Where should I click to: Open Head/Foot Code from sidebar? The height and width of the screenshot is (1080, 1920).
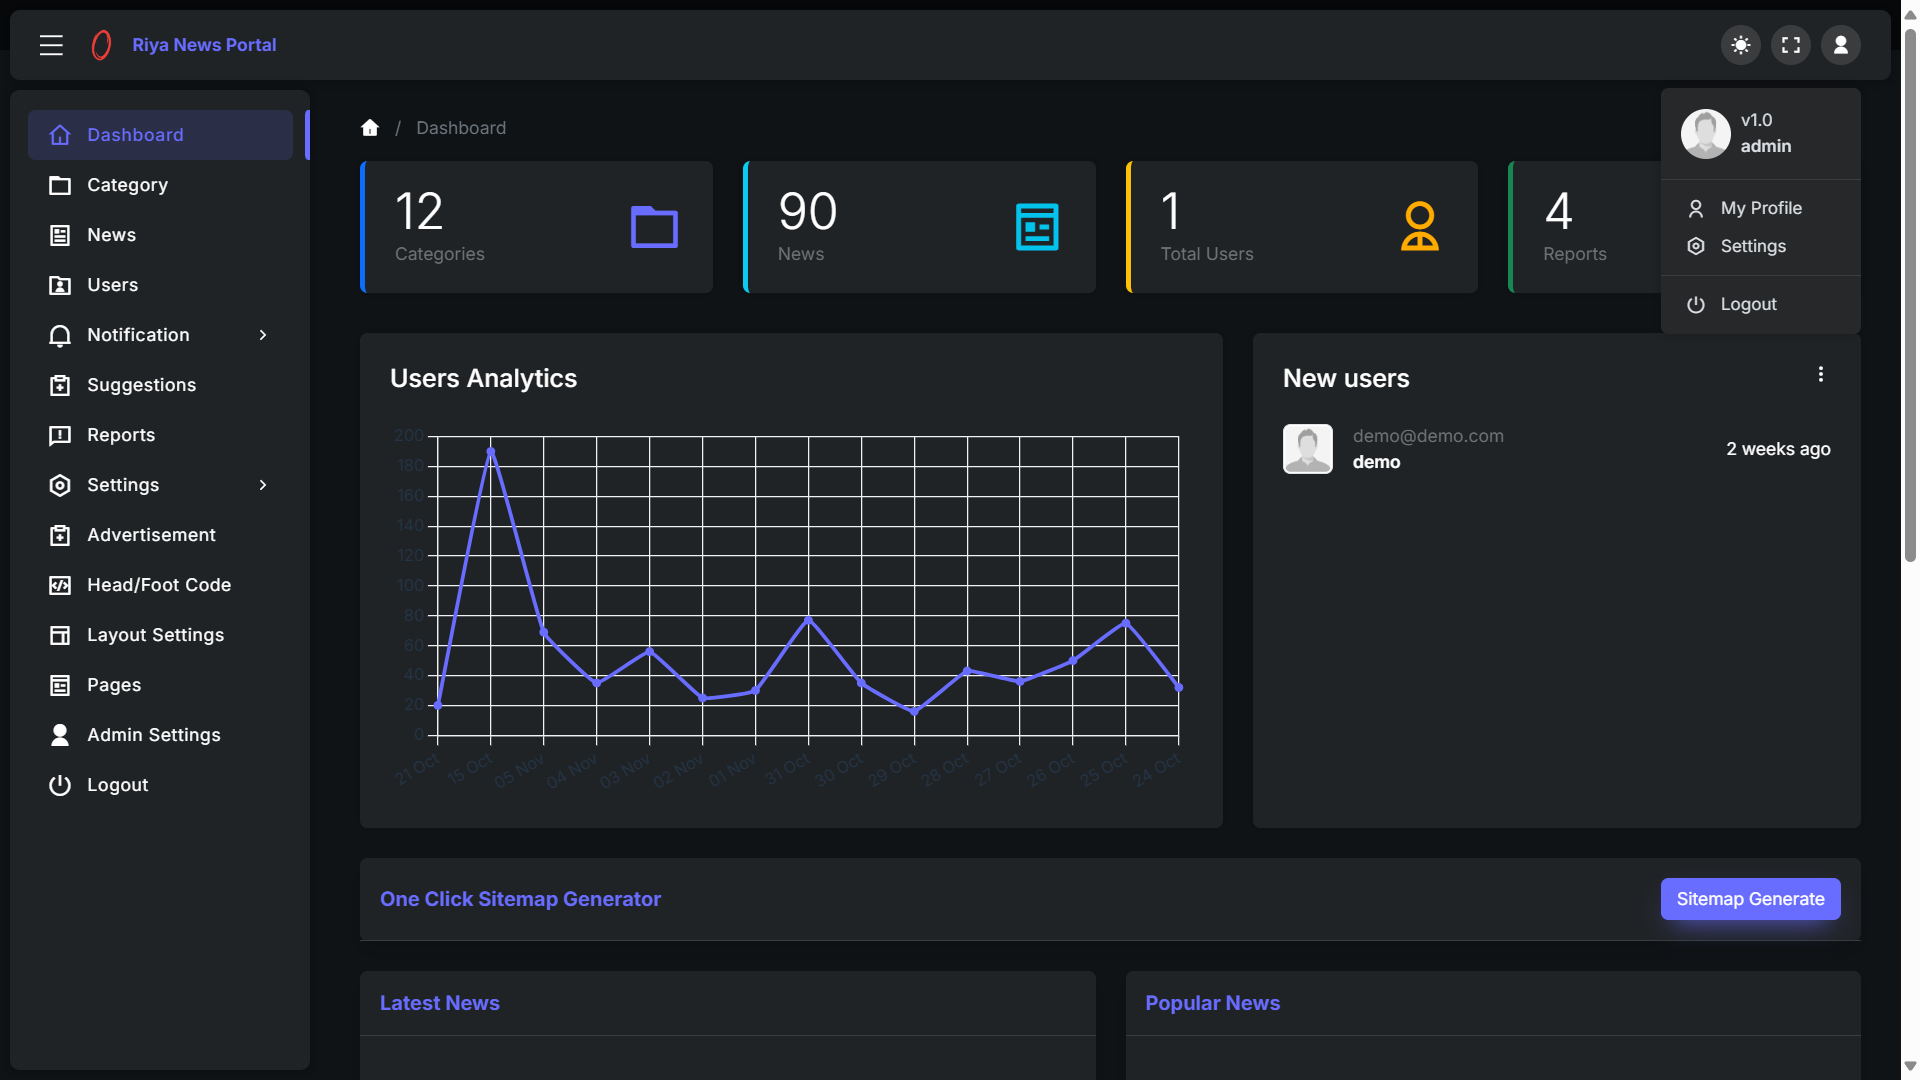[x=158, y=585]
